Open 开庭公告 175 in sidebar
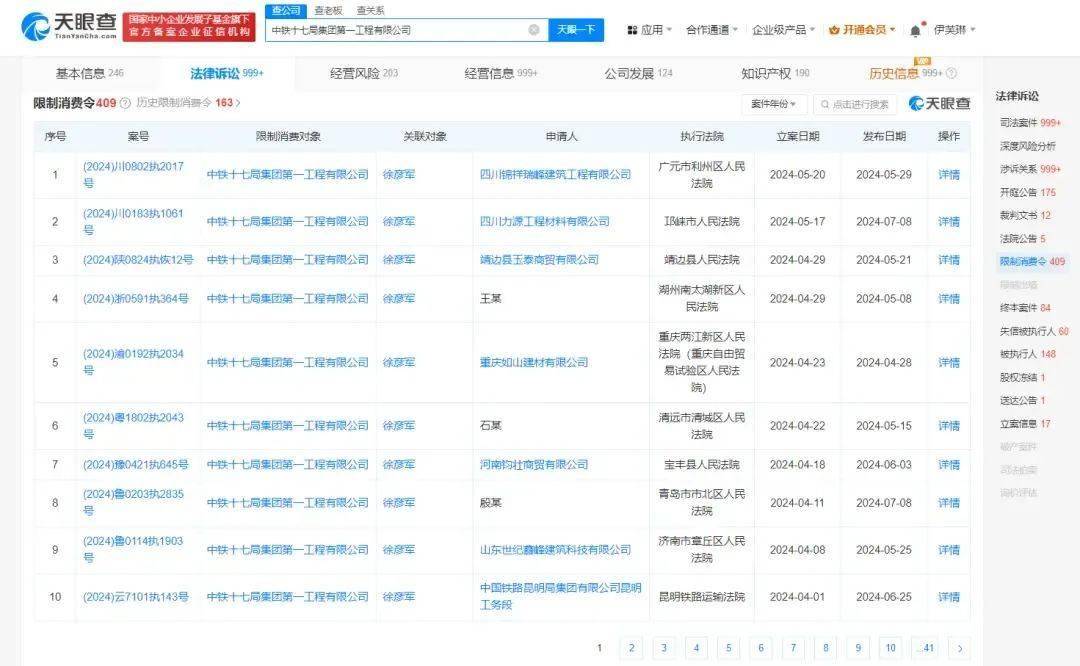Screen dimensions: 1080x666 [1027, 192]
